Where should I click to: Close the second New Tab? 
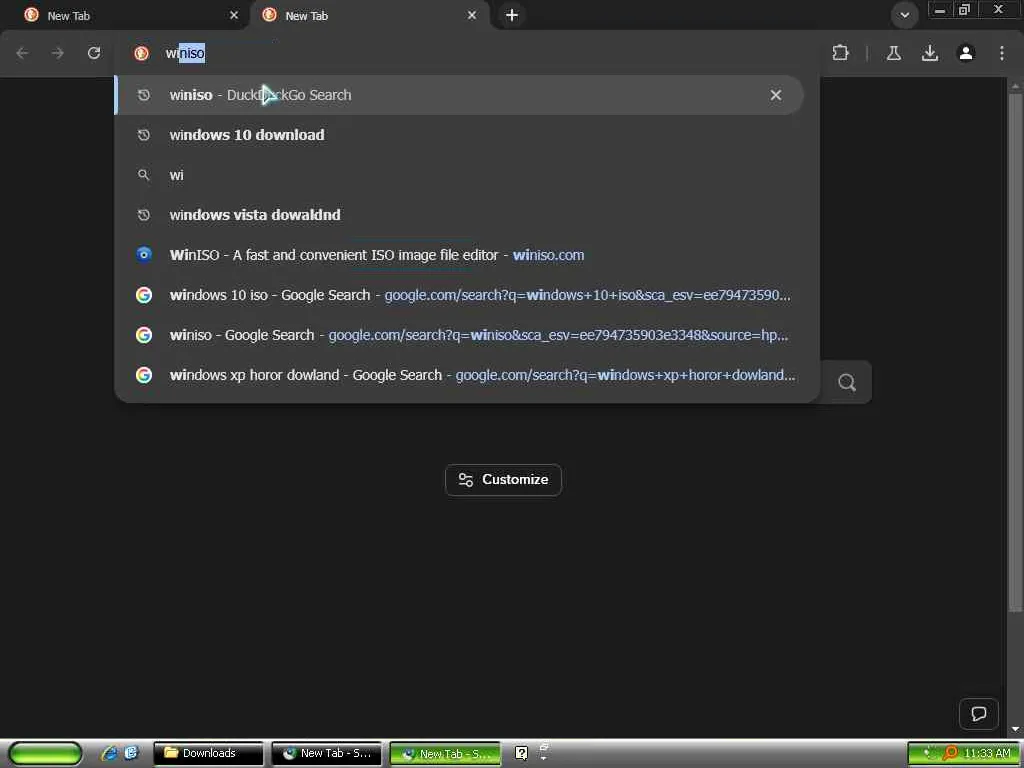(x=472, y=15)
